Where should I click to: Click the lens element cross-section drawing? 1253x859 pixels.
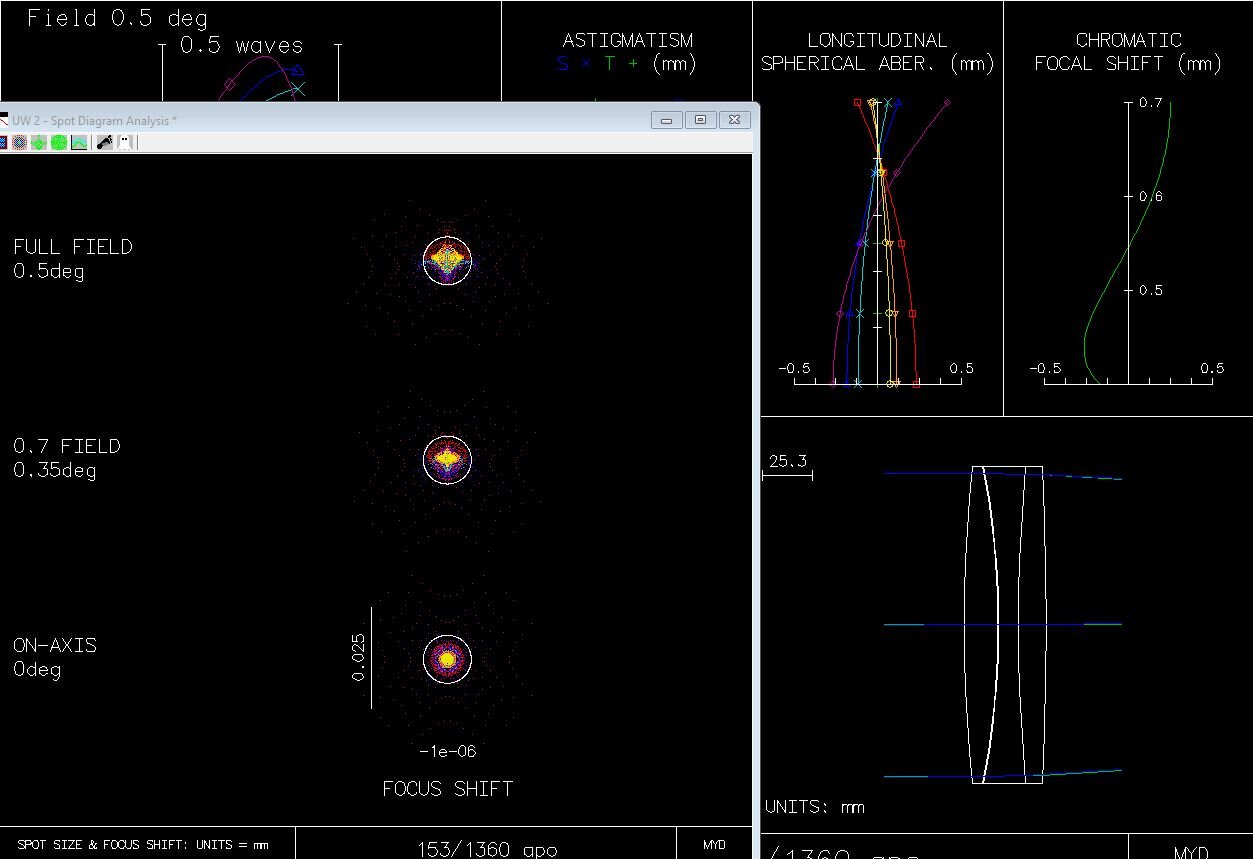point(1004,624)
